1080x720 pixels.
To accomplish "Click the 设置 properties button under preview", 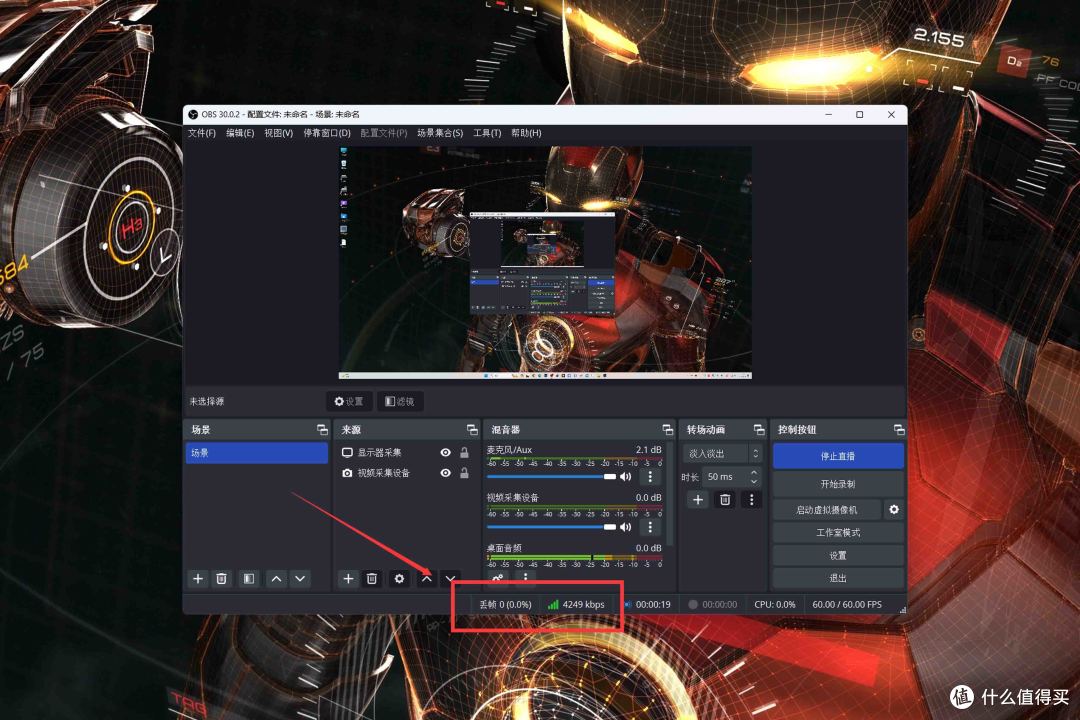I will (x=349, y=401).
